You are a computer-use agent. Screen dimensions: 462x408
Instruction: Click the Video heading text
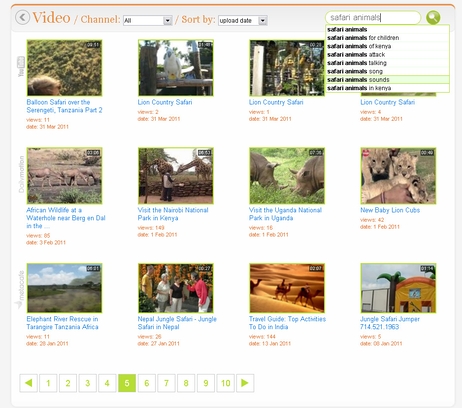coord(51,18)
